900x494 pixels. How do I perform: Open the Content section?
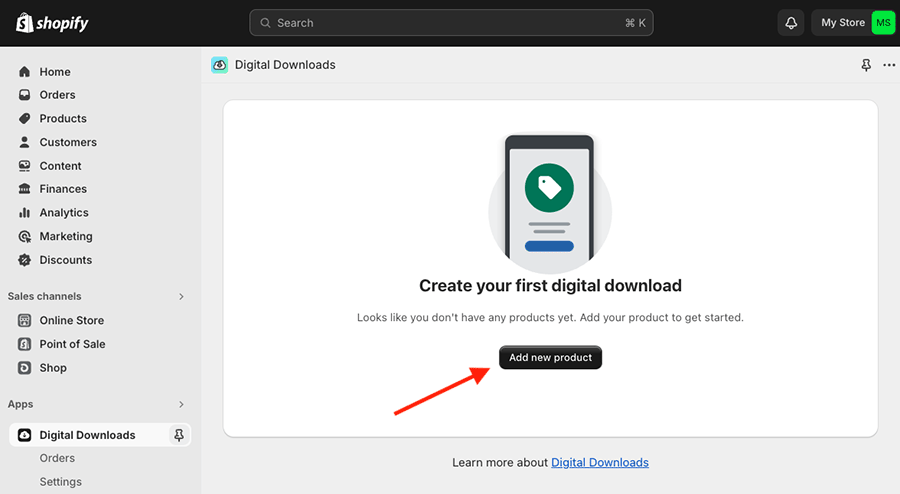pyautogui.click(x=60, y=166)
